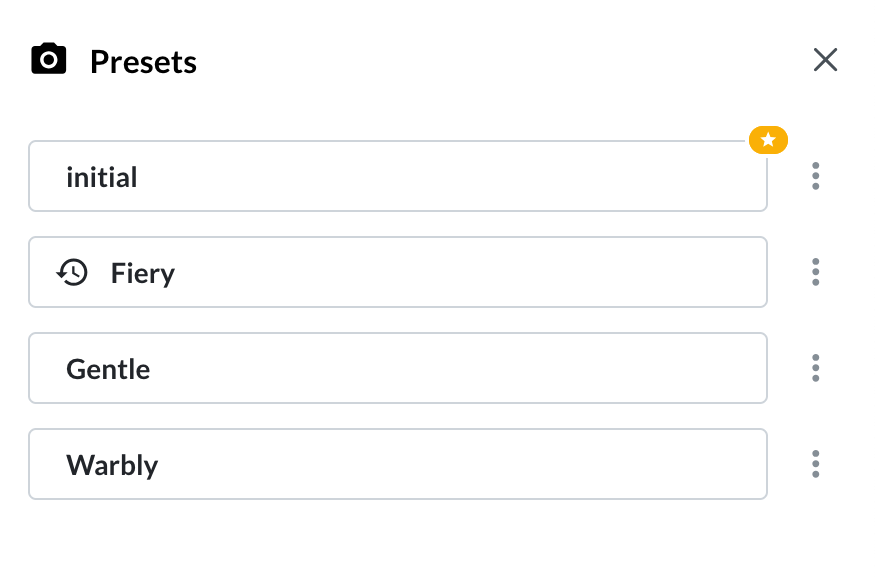This screenshot has width=875, height=577.
Task: Open the three-dot menu for Gentle preset
Action: click(x=815, y=368)
